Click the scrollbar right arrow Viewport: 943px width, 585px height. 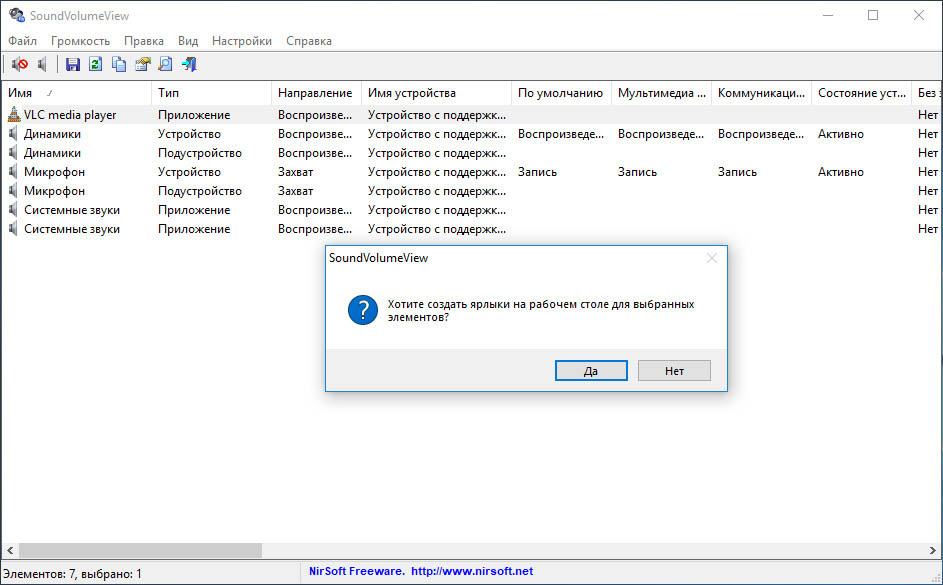click(933, 550)
